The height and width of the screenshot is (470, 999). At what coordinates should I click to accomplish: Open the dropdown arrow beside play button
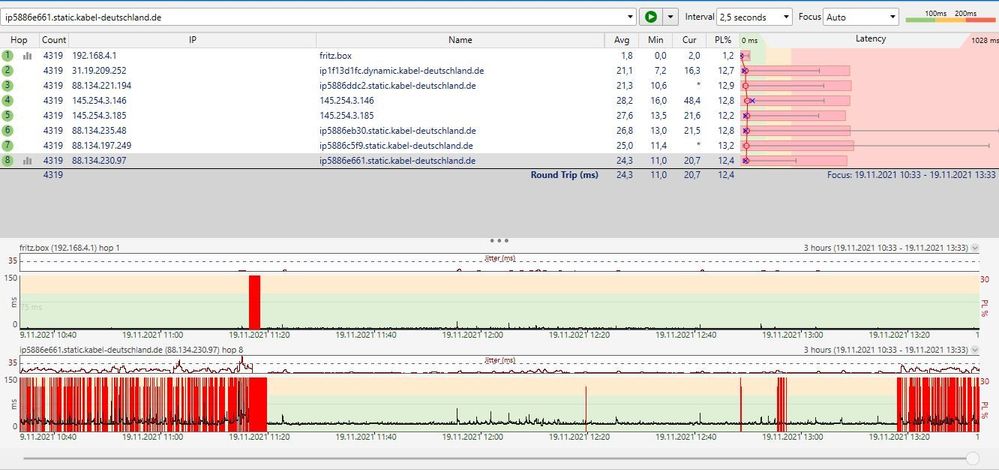[671, 17]
